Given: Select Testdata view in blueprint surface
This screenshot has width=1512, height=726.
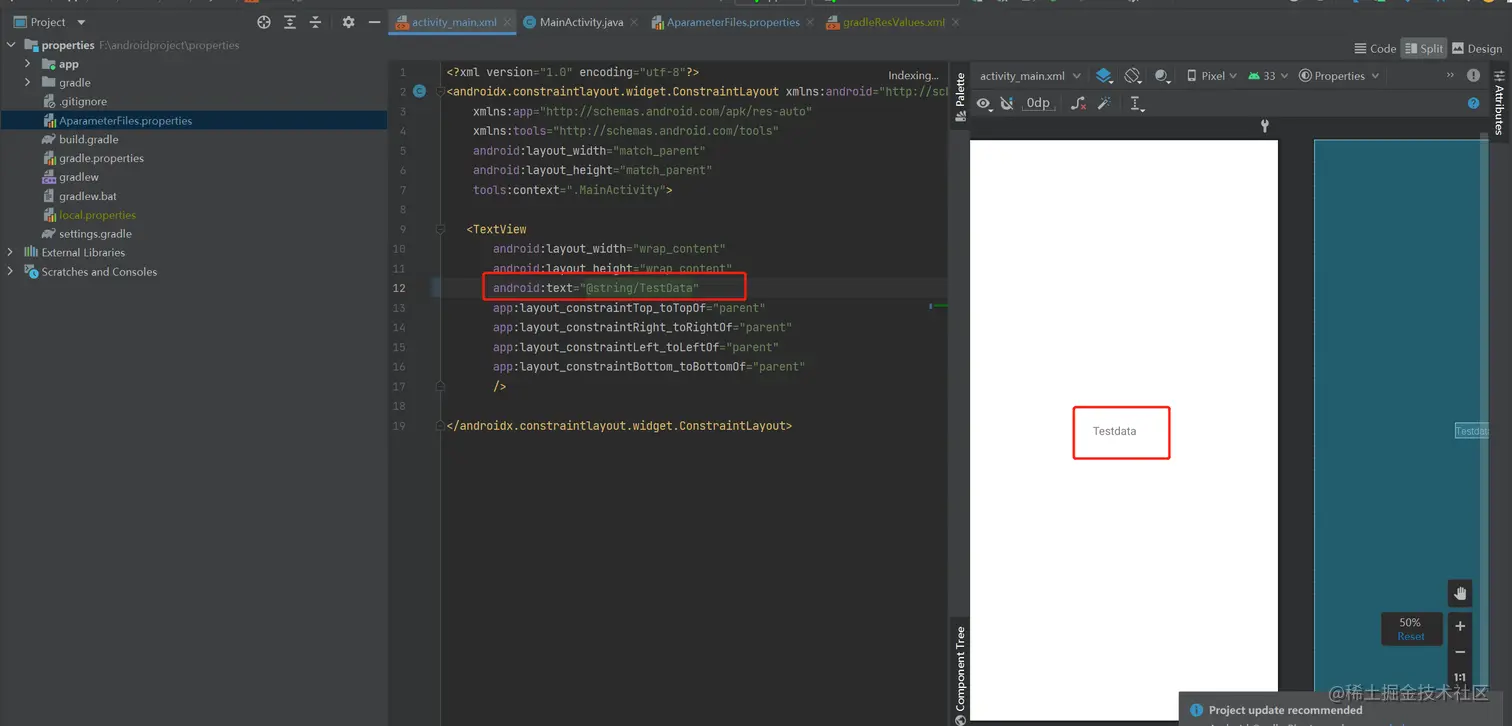Looking at the screenshot, I should (1471, 431).
